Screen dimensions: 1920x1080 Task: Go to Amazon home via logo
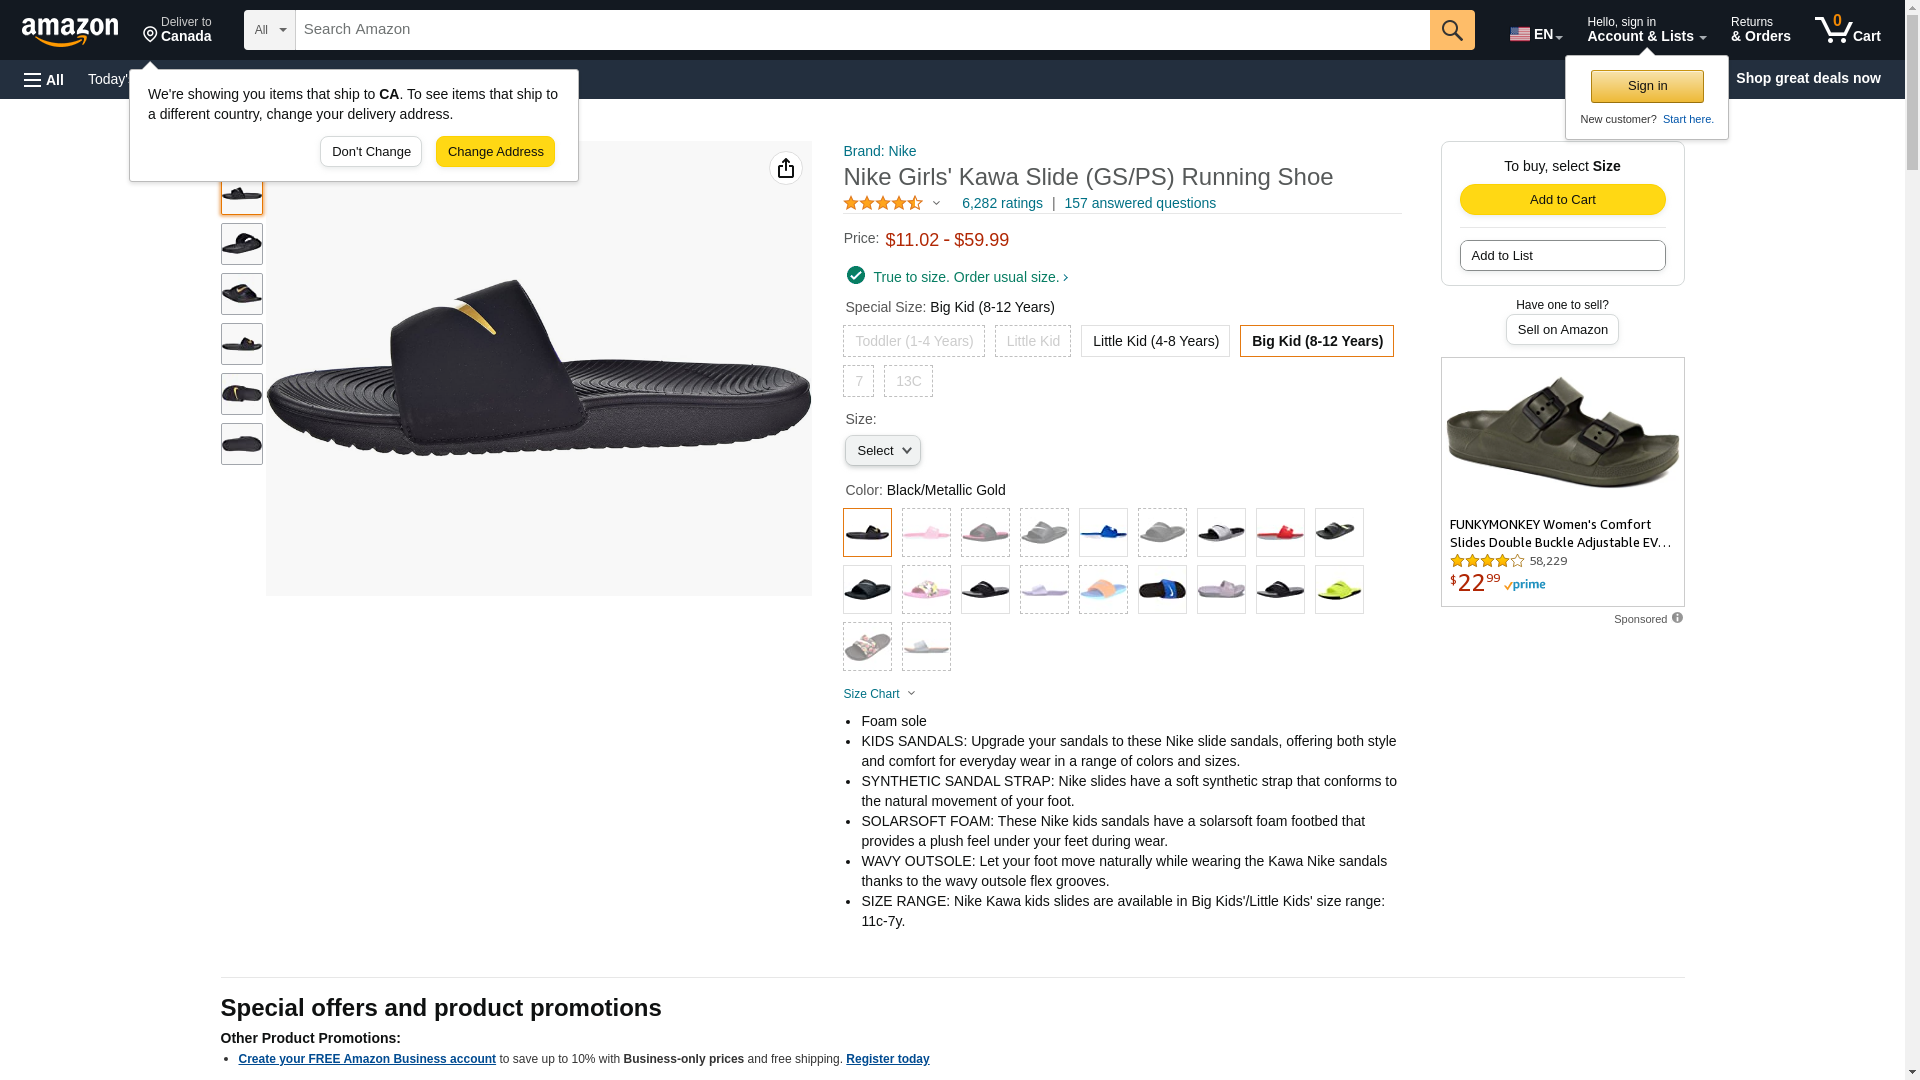pyautogui.click(x=70, y=31)
